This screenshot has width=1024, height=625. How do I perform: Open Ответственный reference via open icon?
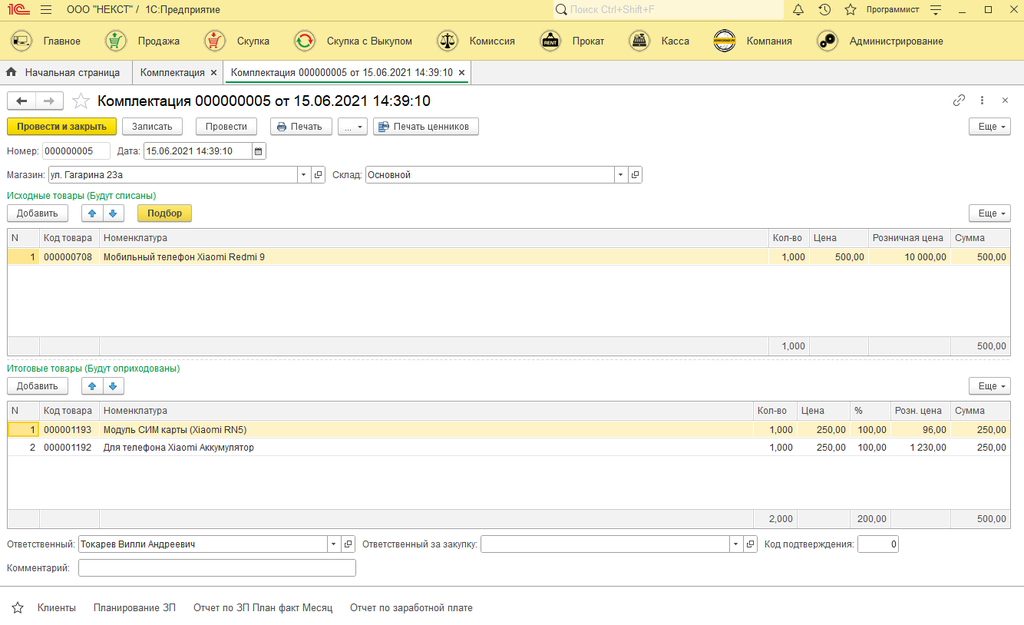tap(348, 544)
